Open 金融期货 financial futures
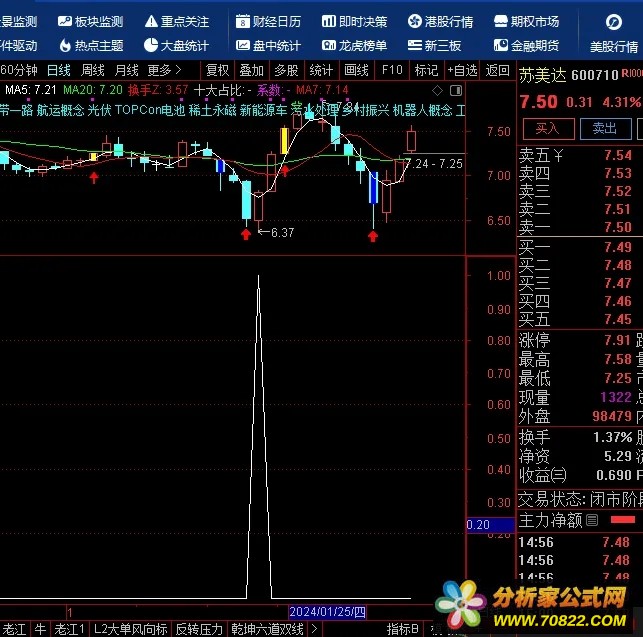This screenshot has width=643, height=637. pos(527,45)
